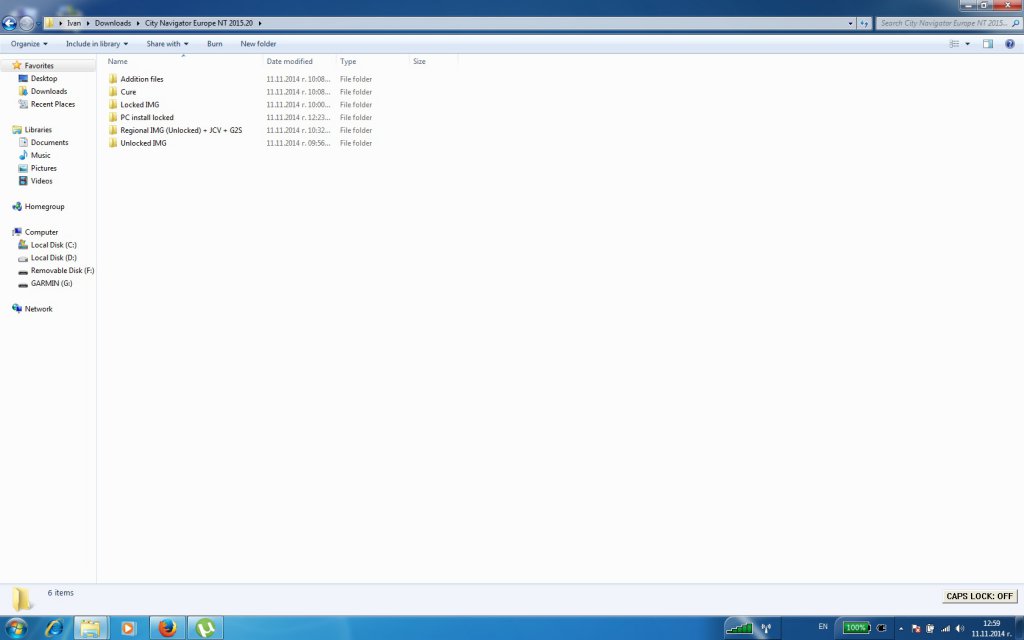Select the Regional IMG (Unlocked) + JCV + G2S folder
The image size is (1024, 640).
click(x=181, y=130)
